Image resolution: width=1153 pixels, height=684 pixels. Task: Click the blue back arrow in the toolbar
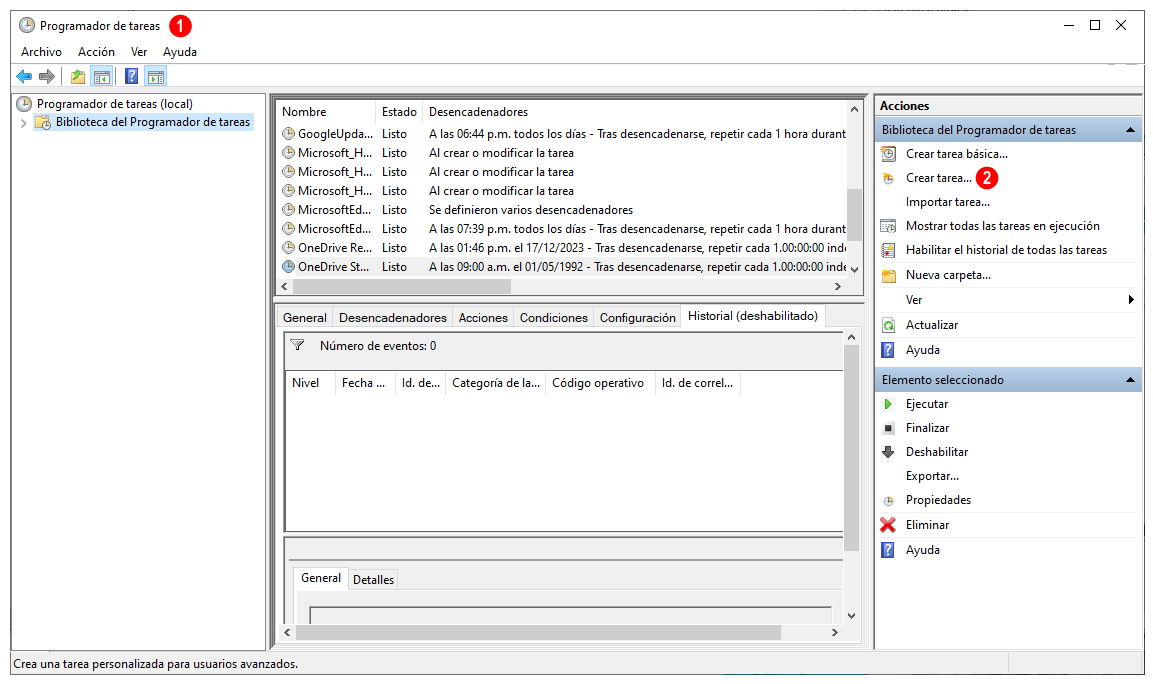24,76
